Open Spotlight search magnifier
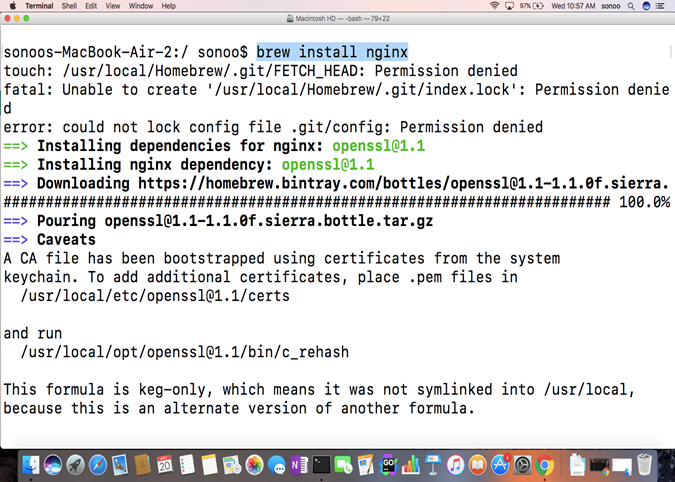 point(631,6)
